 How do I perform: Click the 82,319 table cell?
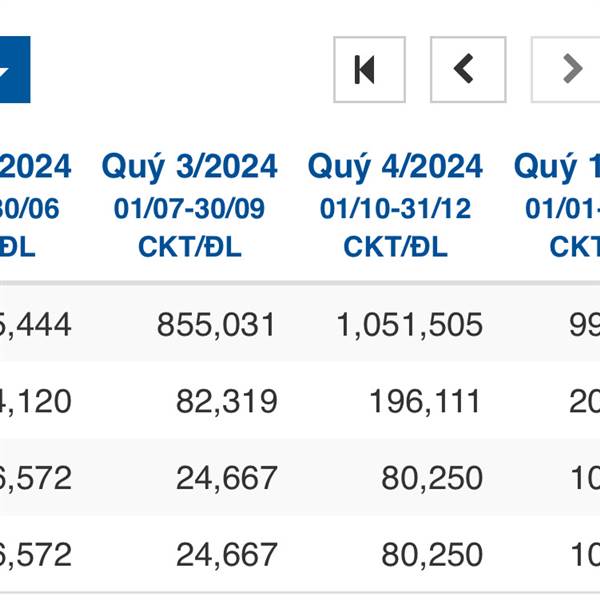[227, 401]
